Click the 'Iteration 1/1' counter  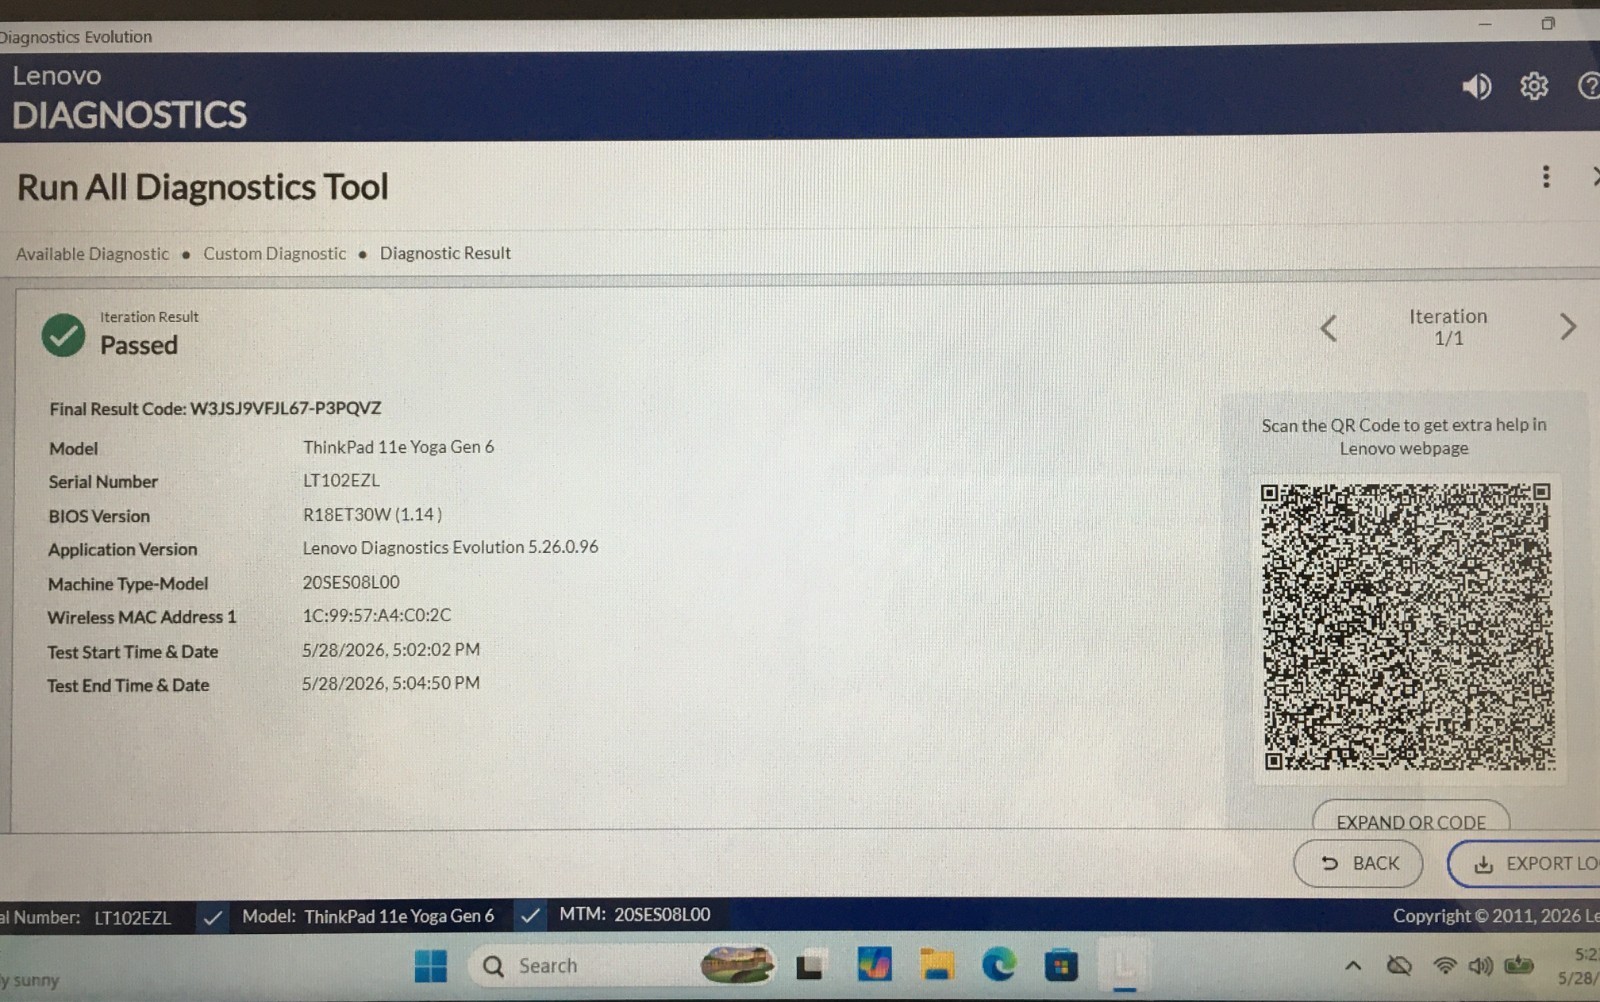(x=1448, y=327)
